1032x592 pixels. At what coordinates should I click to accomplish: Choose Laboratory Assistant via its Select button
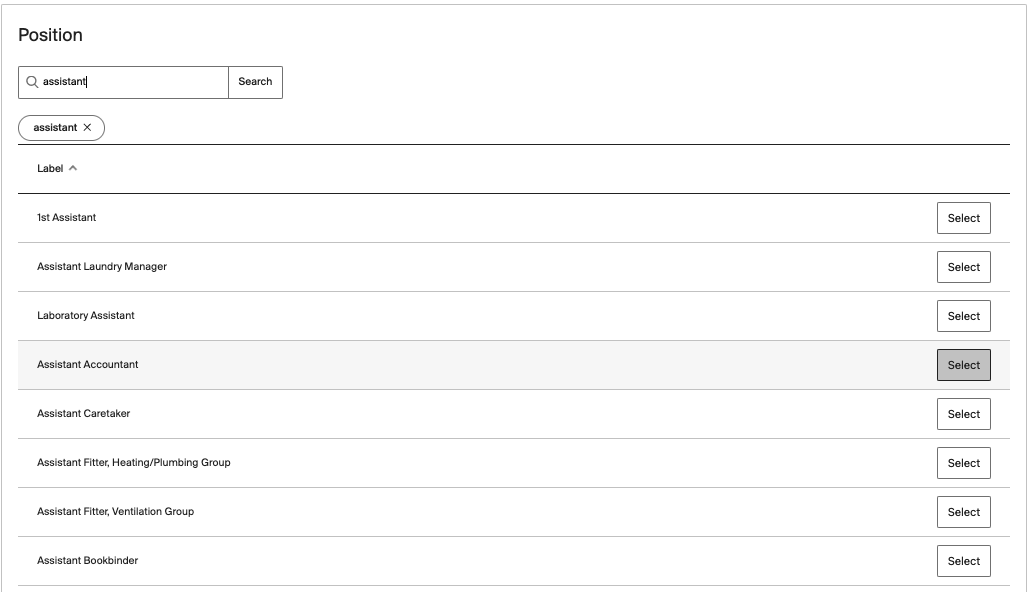coord(963,316)
